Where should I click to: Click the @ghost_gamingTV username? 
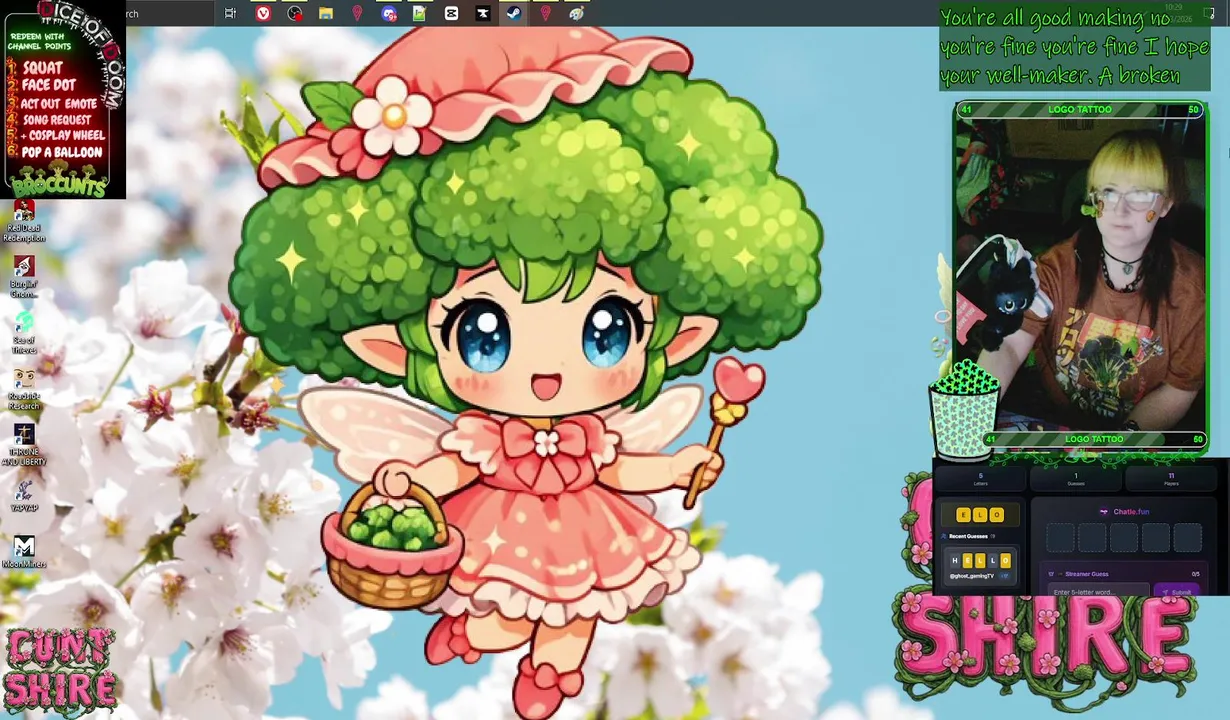(x=971, y=576)
